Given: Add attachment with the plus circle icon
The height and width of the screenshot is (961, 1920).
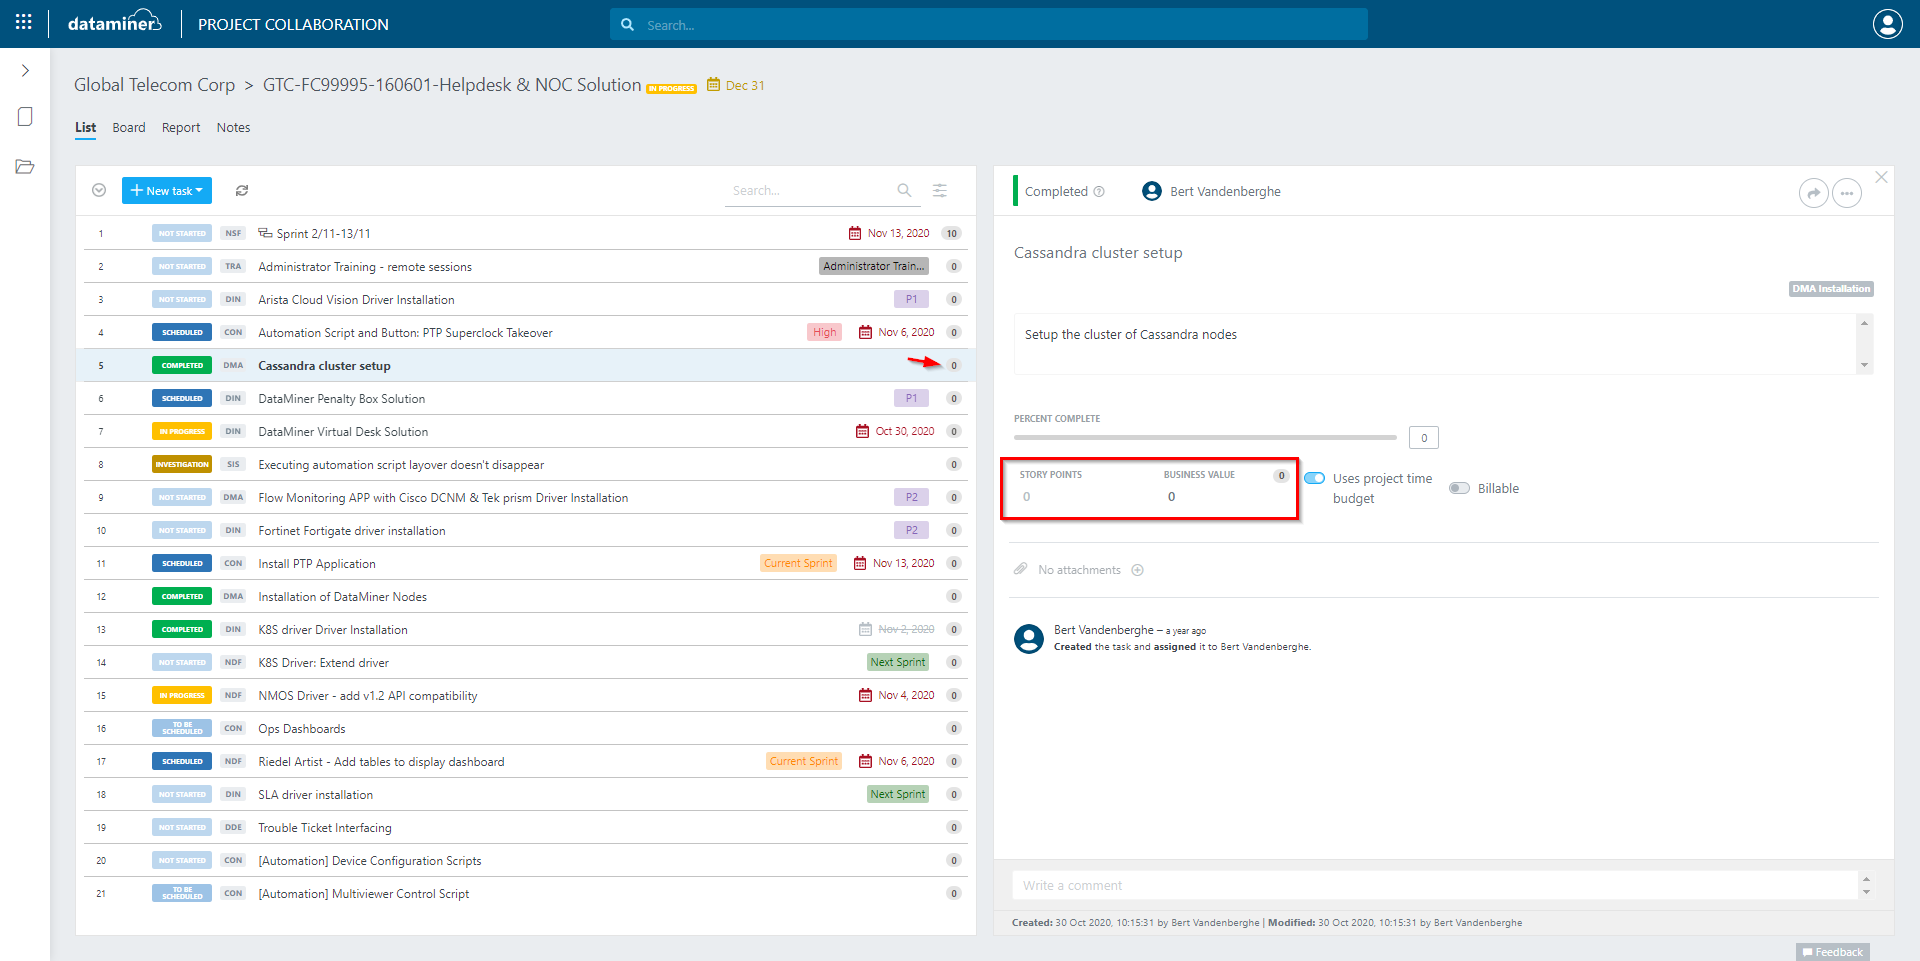Looking at the screenshot, I should pos(1137,570).
